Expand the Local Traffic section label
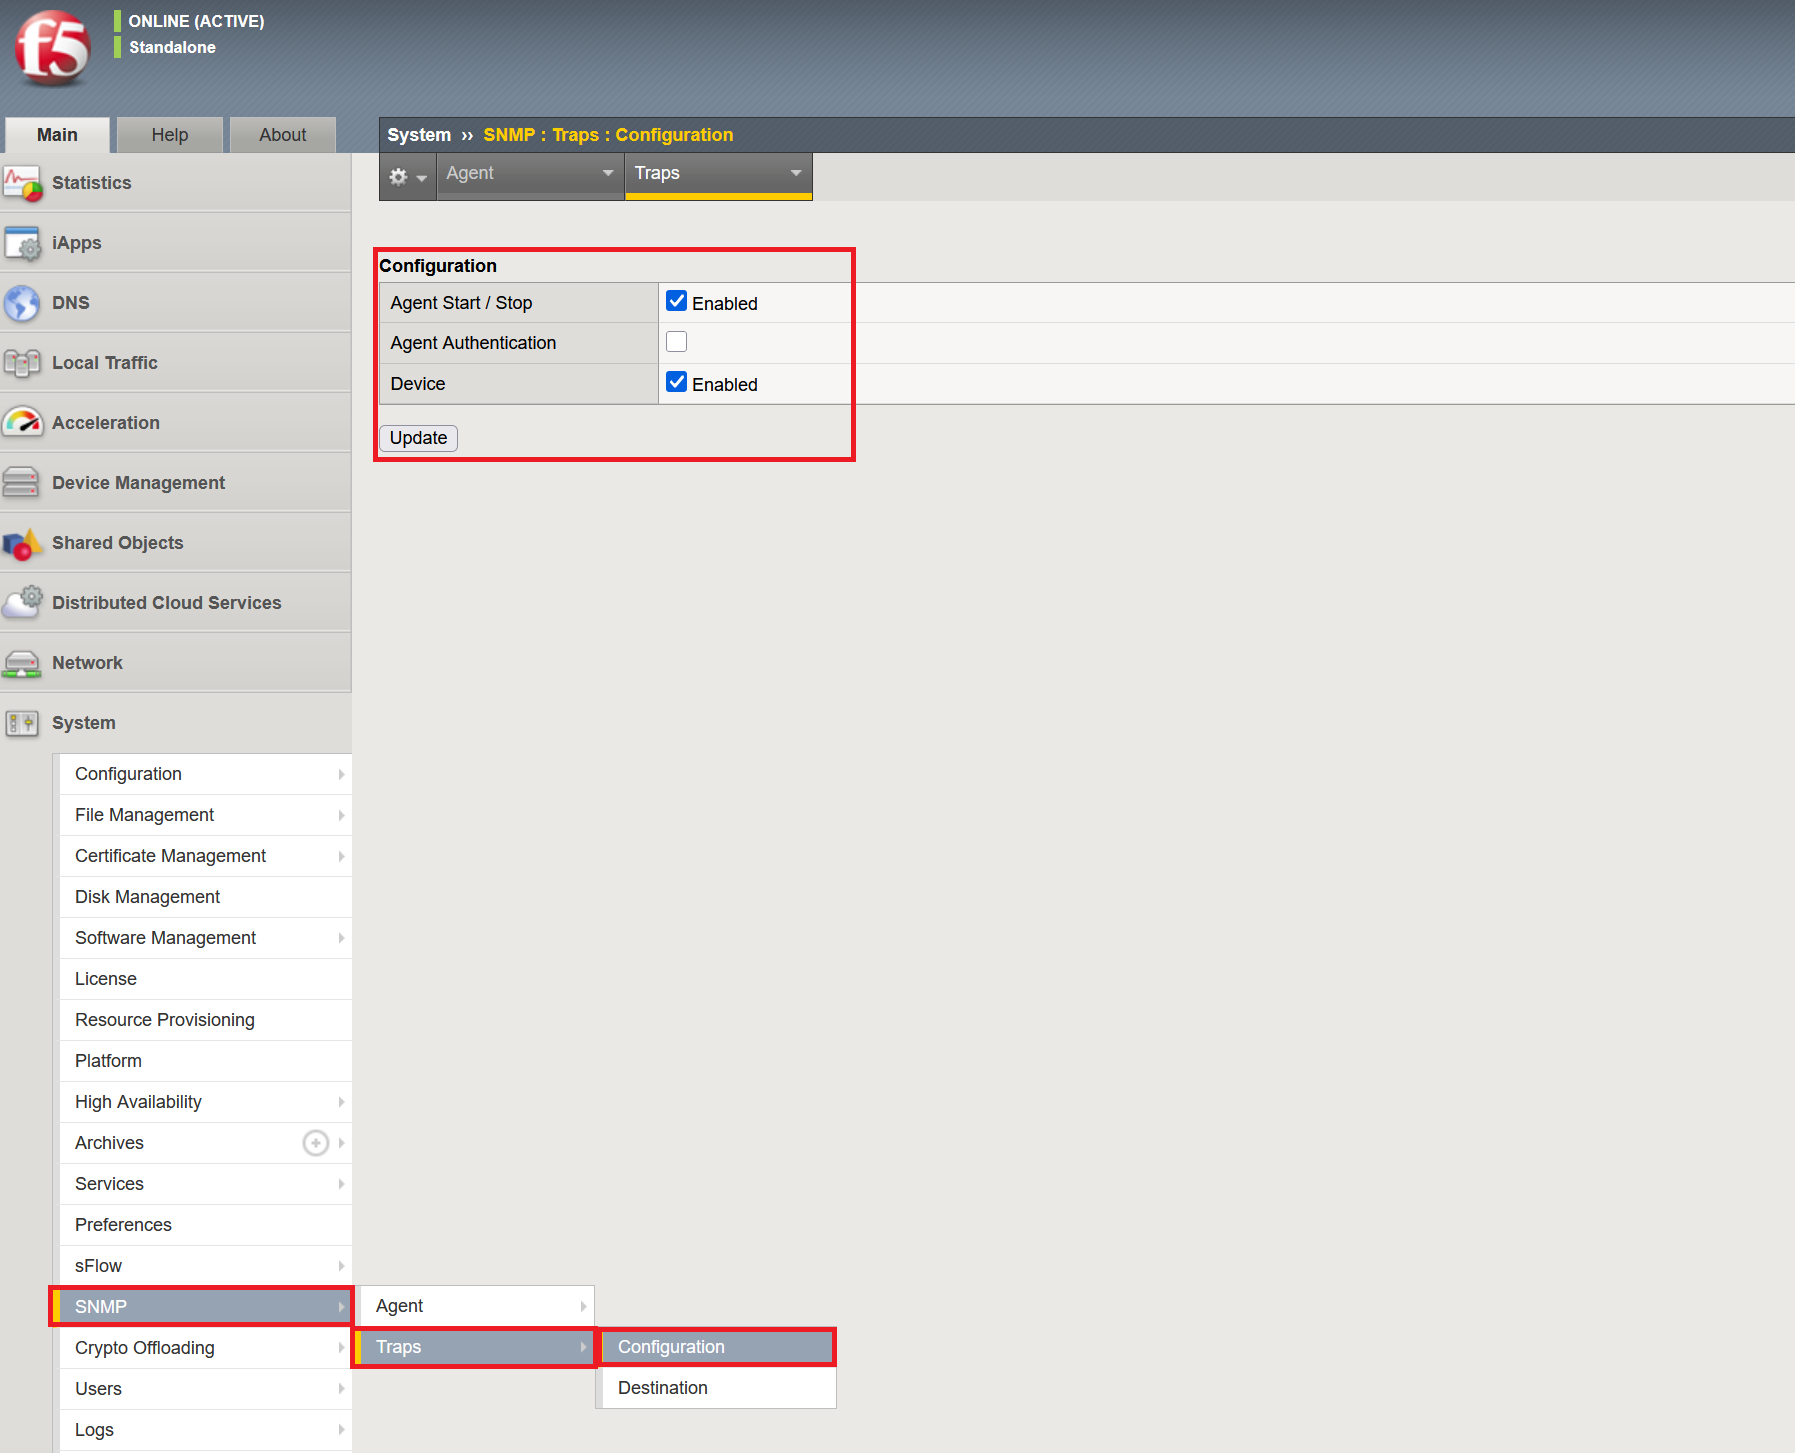Image resolution: width=1795 pixels, height=1453 pixels. tap(105, 363)
